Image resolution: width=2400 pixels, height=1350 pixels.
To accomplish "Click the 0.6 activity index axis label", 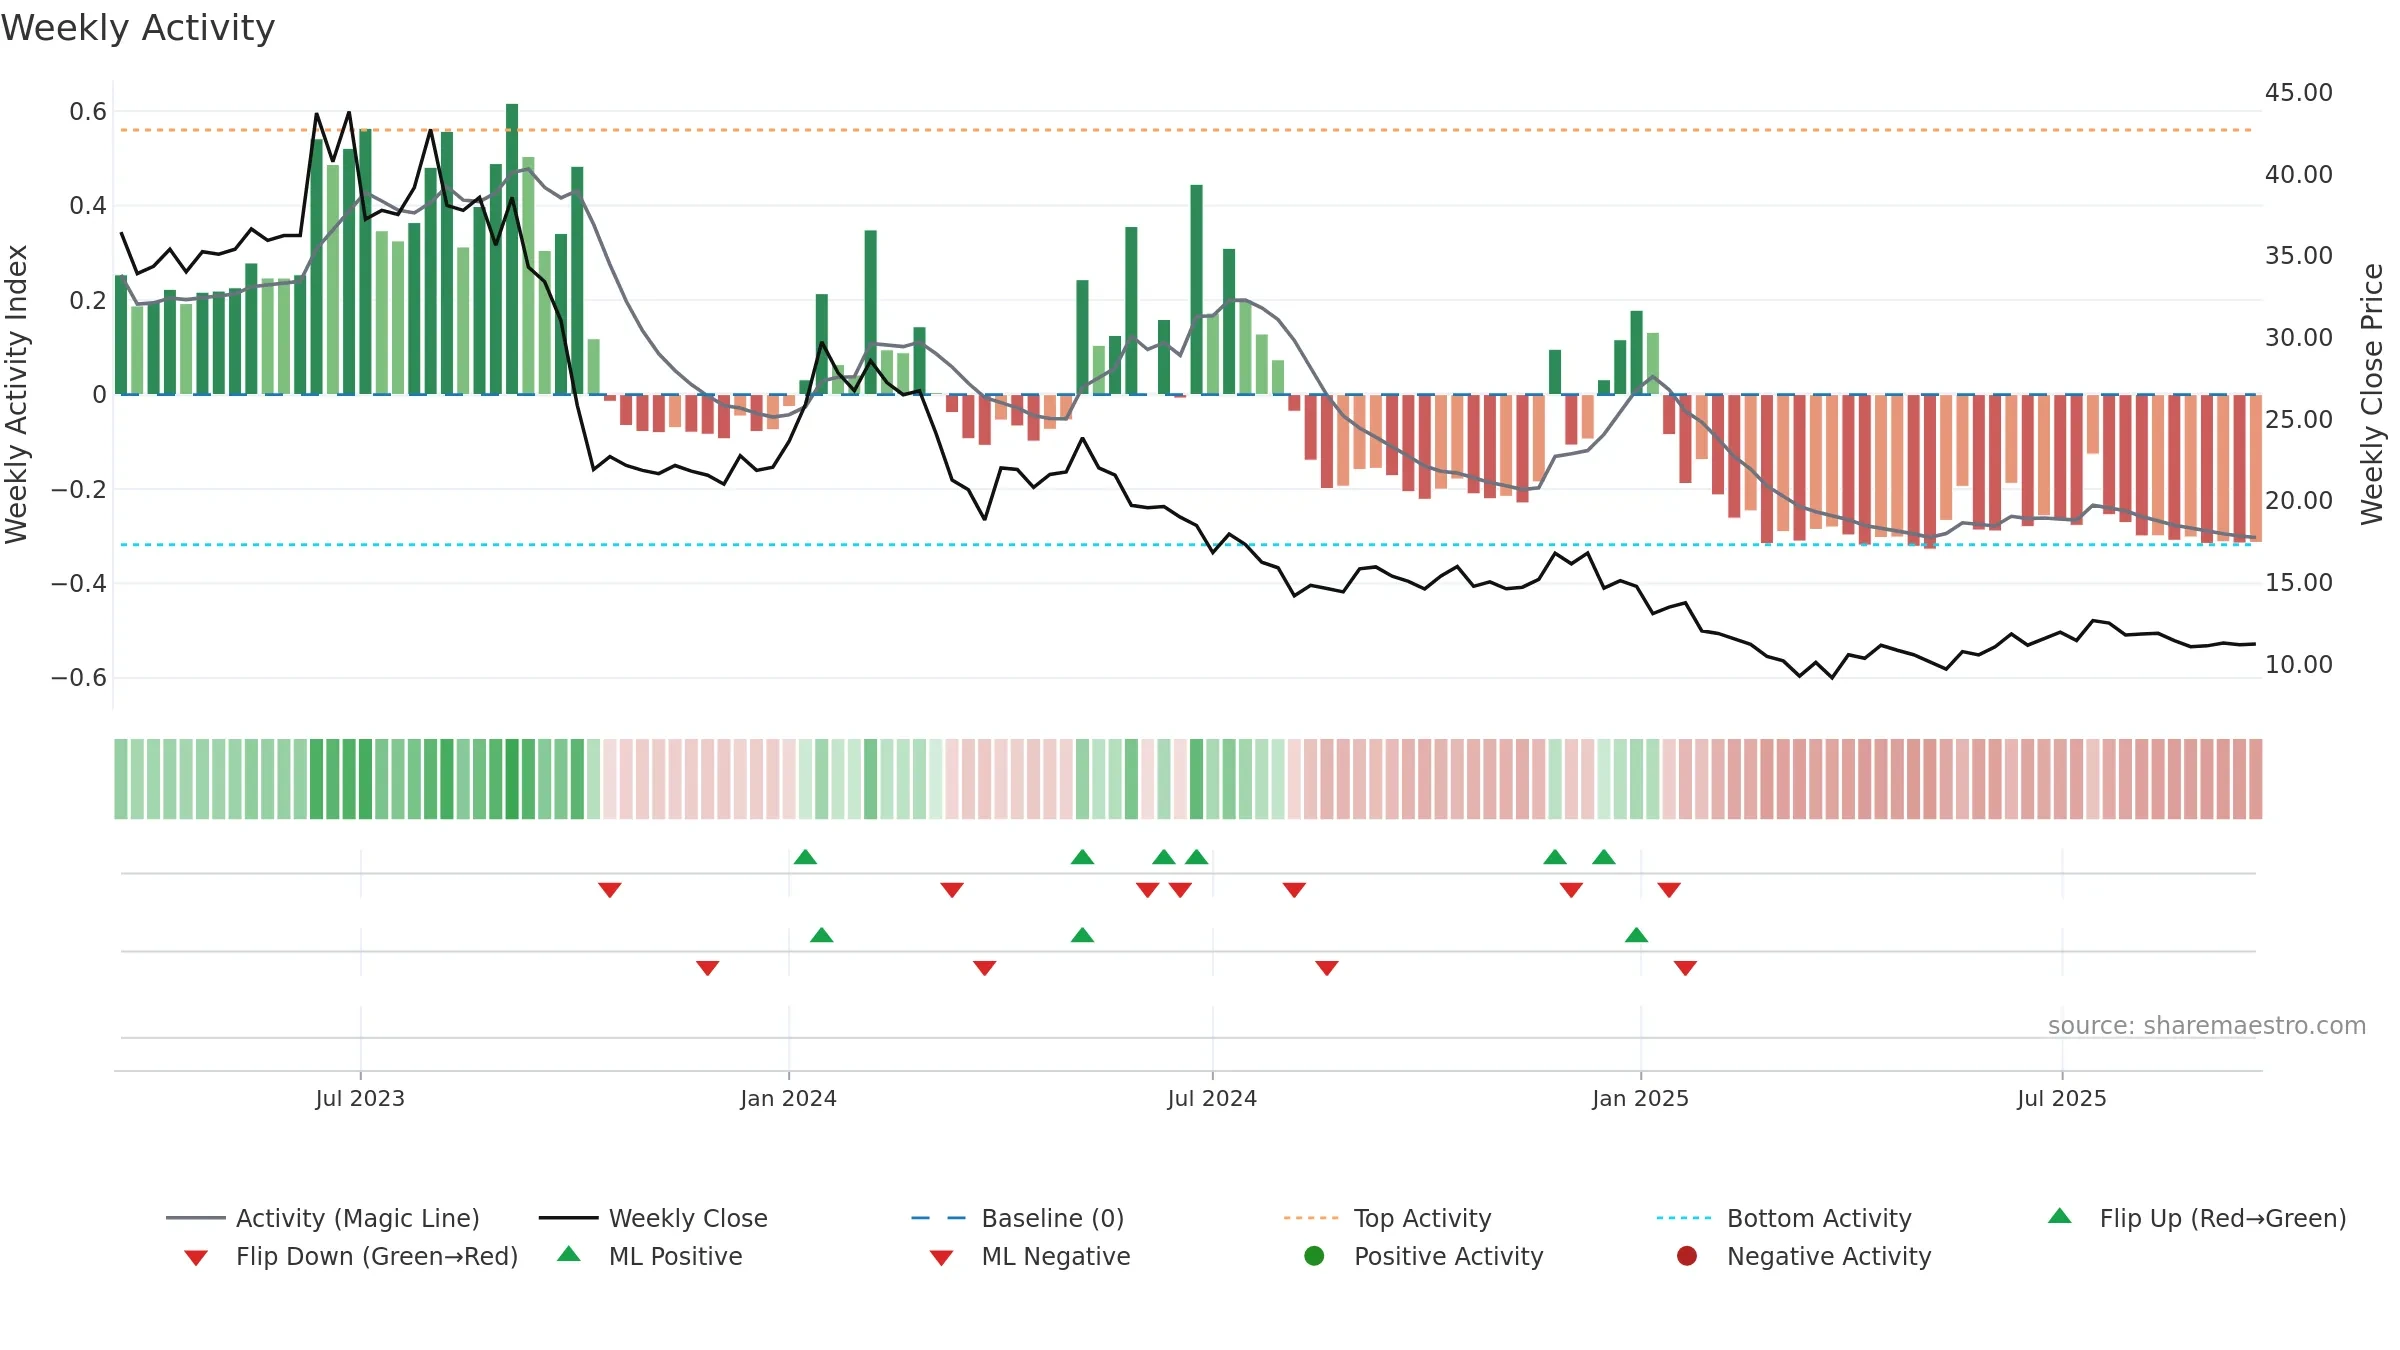I will (x=88, y=112).
